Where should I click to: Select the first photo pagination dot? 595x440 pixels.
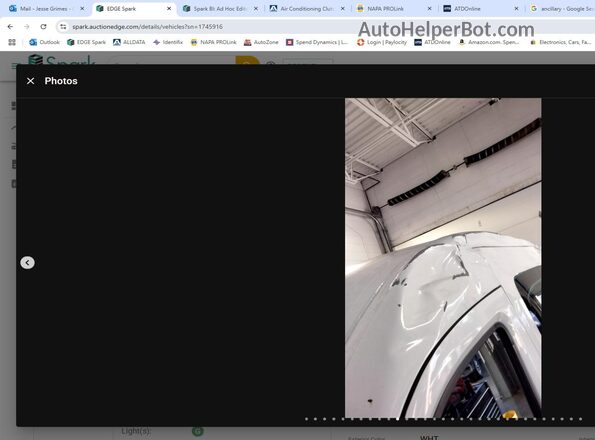click(307, 419)
